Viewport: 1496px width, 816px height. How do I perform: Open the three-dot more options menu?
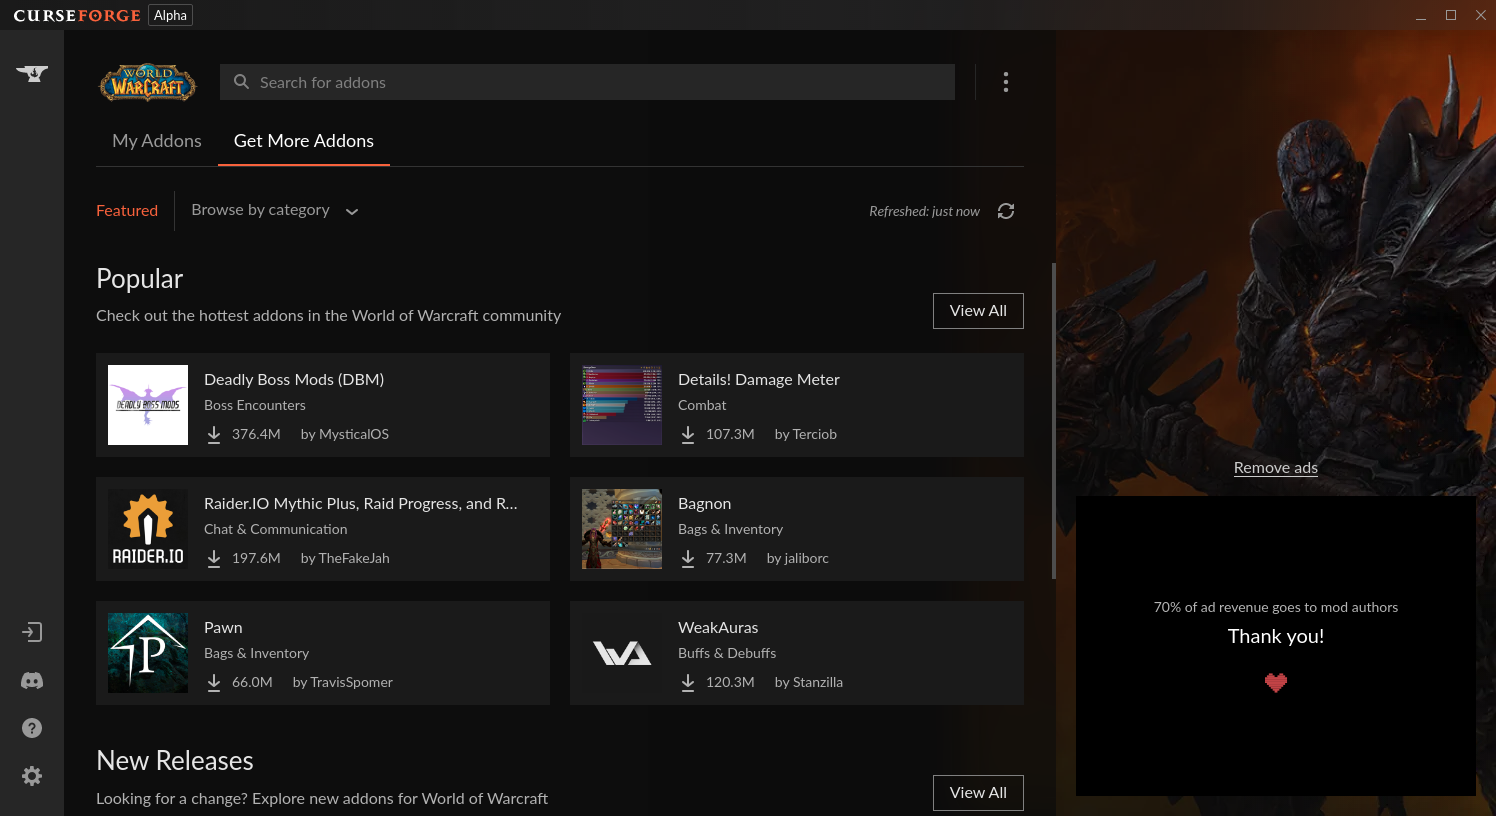click(x=1005, y=82)
